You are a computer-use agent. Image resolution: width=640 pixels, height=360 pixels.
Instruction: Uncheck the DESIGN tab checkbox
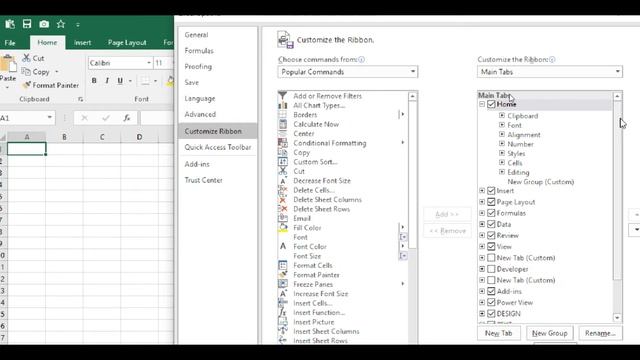[491, 314]
